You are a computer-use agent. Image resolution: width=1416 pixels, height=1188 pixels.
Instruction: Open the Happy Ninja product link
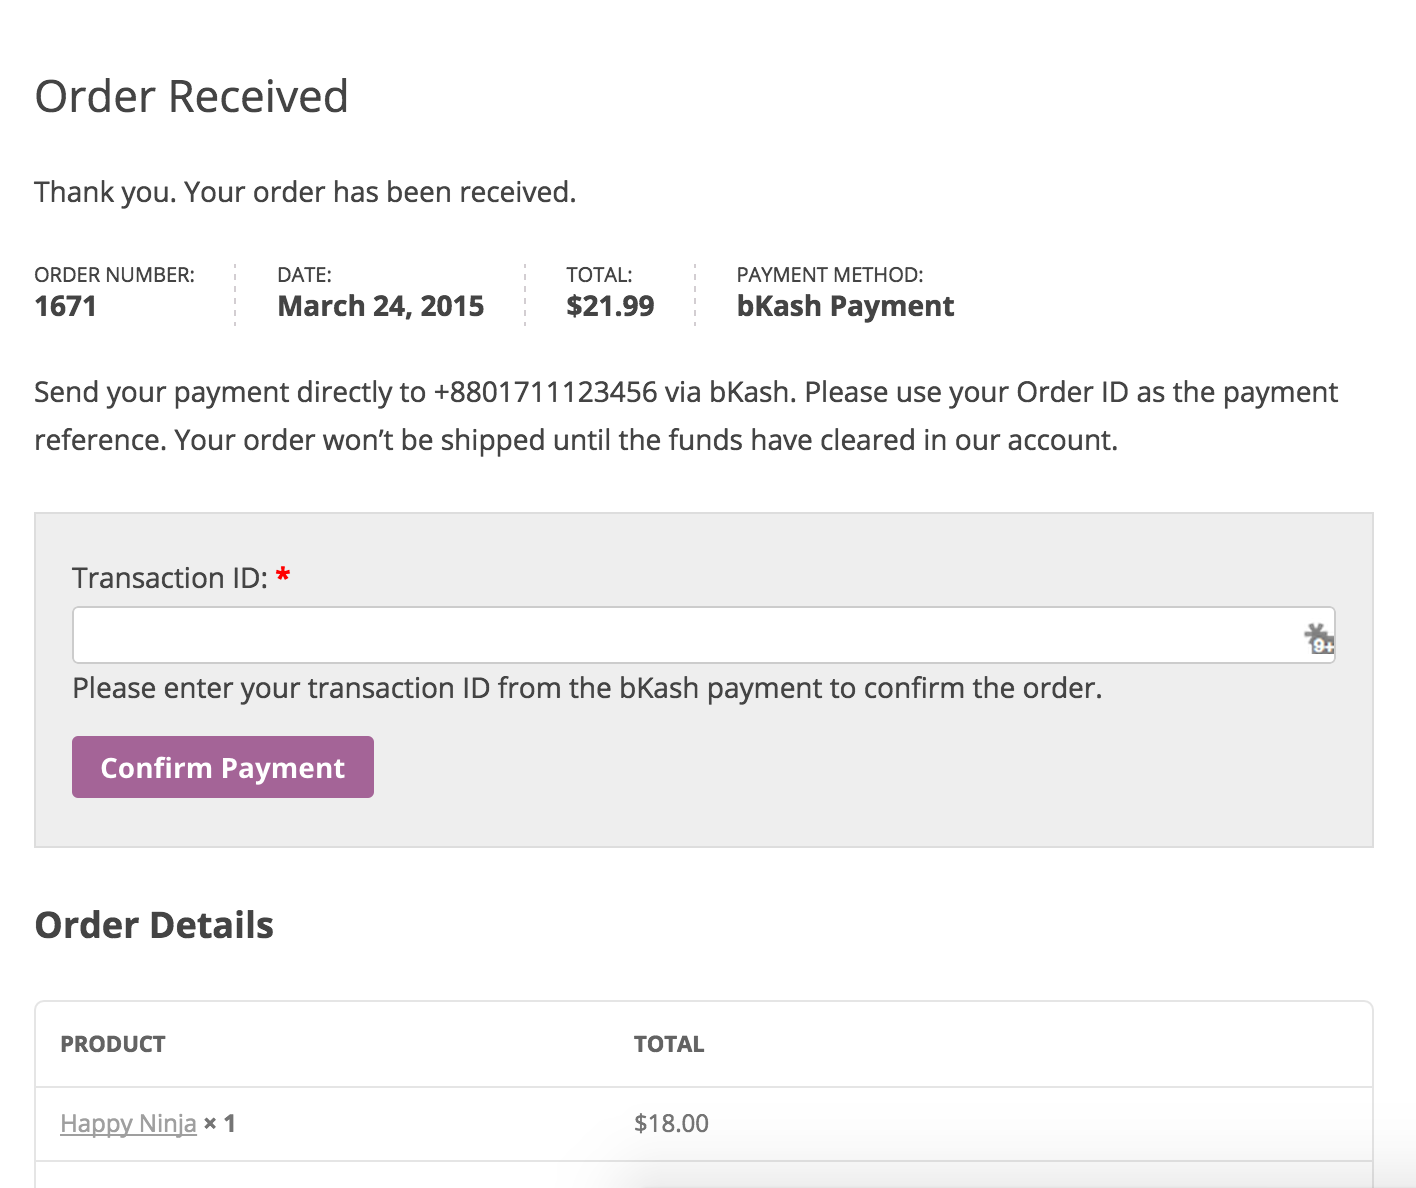pos(128,1123)
